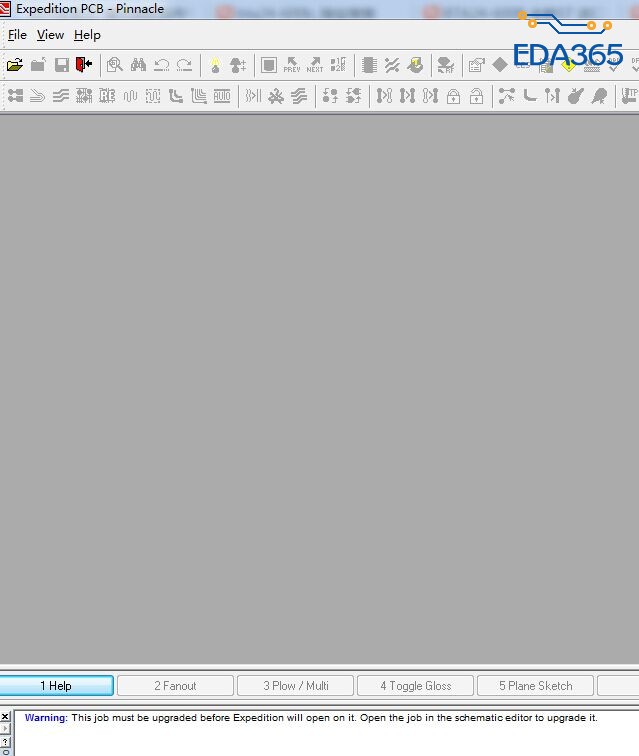
Task: Click the 3 Plow / Multi button
Action: 296,686
